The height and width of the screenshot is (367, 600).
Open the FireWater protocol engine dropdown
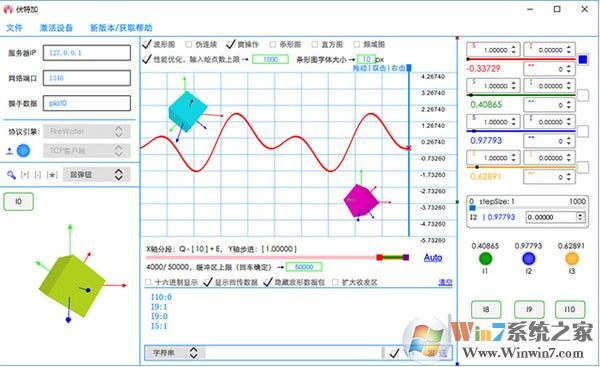click(87, 131)
